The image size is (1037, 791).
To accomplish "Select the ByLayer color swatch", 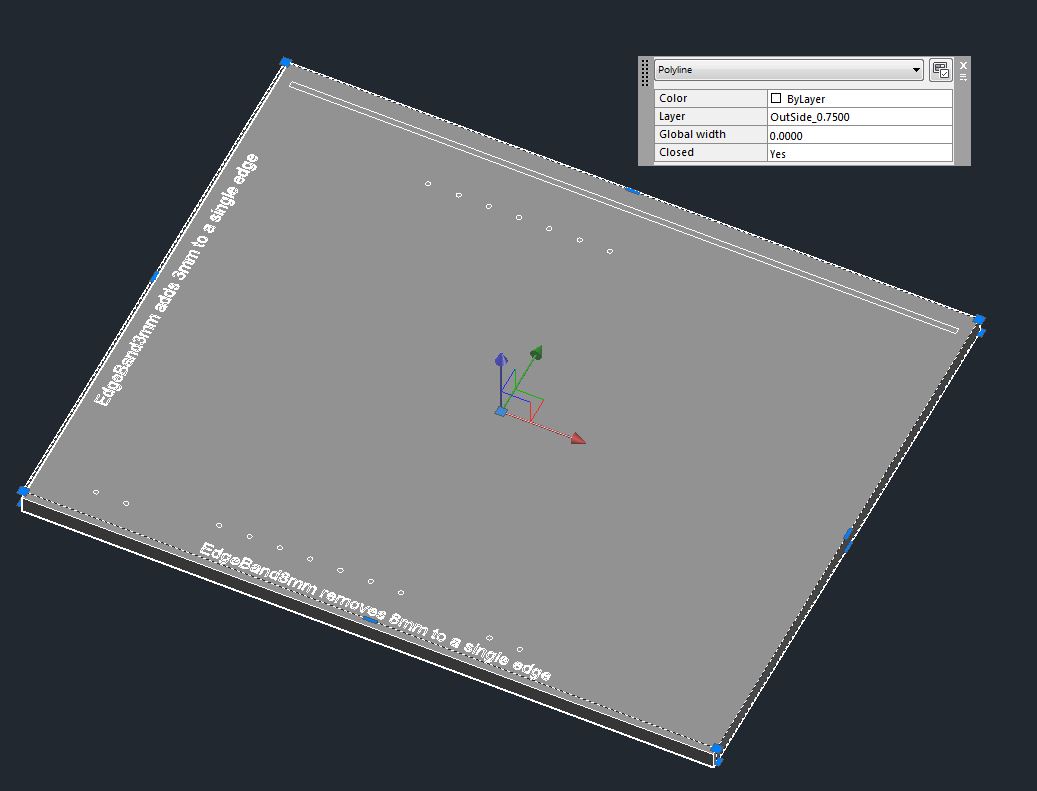I will point(777,97).
